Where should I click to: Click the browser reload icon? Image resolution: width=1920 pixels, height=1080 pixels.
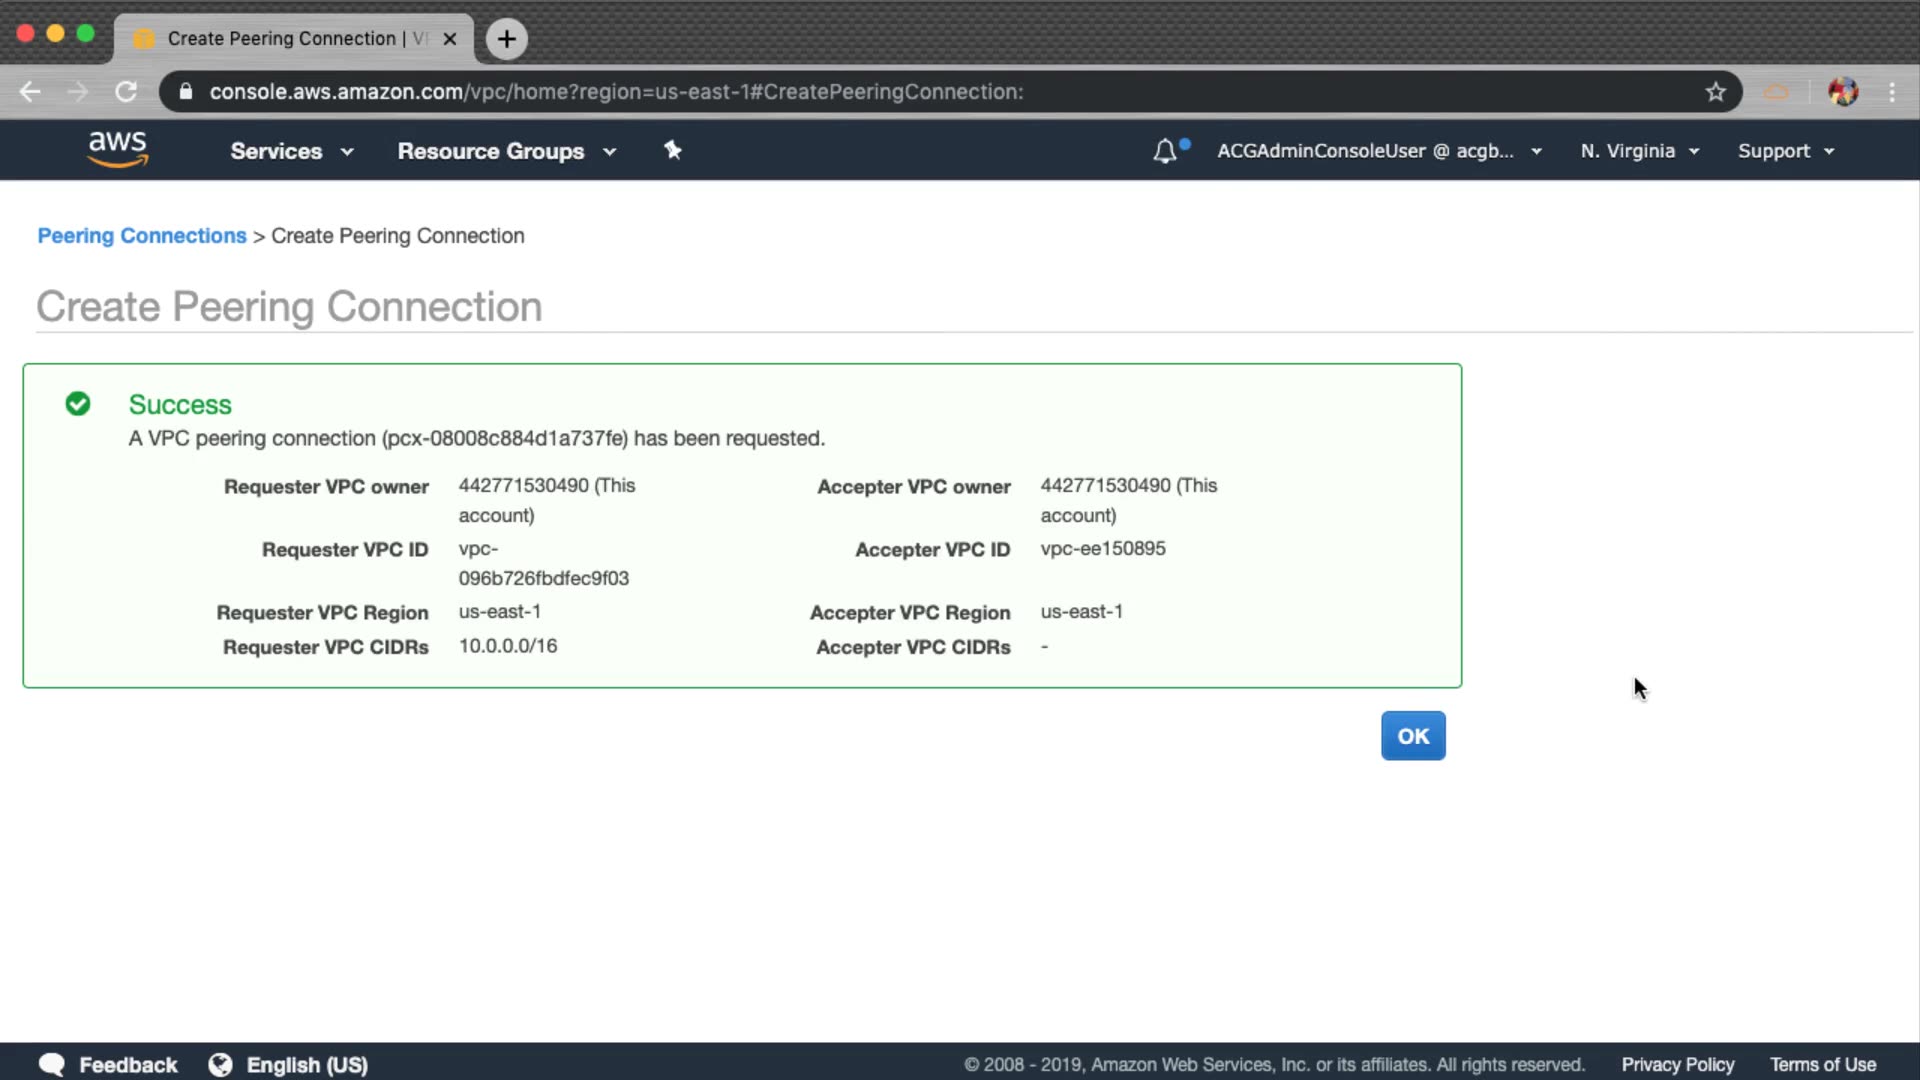(x=126, y=92)
